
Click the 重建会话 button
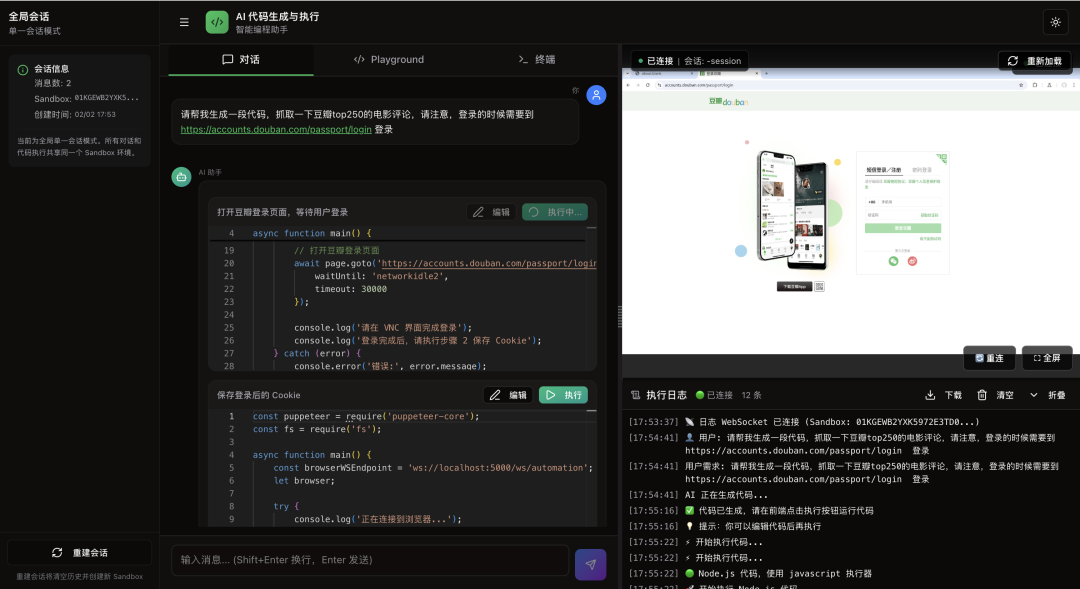(x=78, y=551)
